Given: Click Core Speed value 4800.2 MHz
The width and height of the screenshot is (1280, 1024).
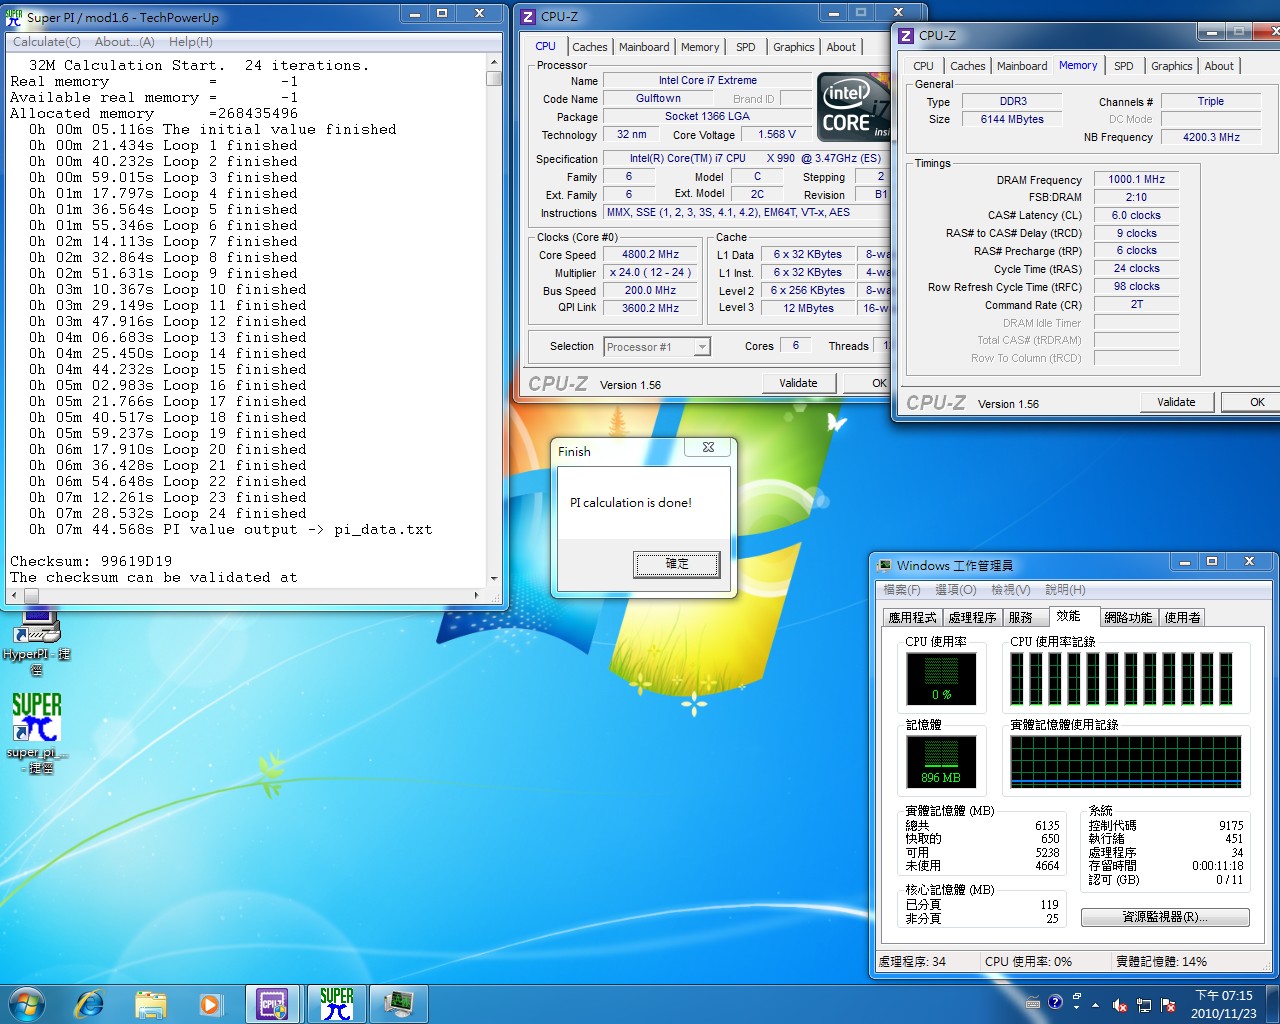Looking at the screenshot, I should (x=650, y=254).
